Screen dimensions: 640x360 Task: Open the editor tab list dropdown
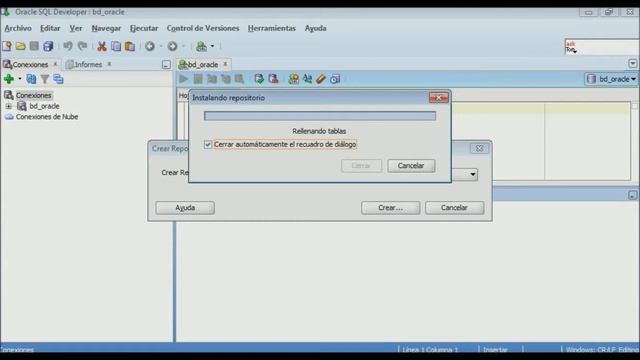tap(633, 64)
